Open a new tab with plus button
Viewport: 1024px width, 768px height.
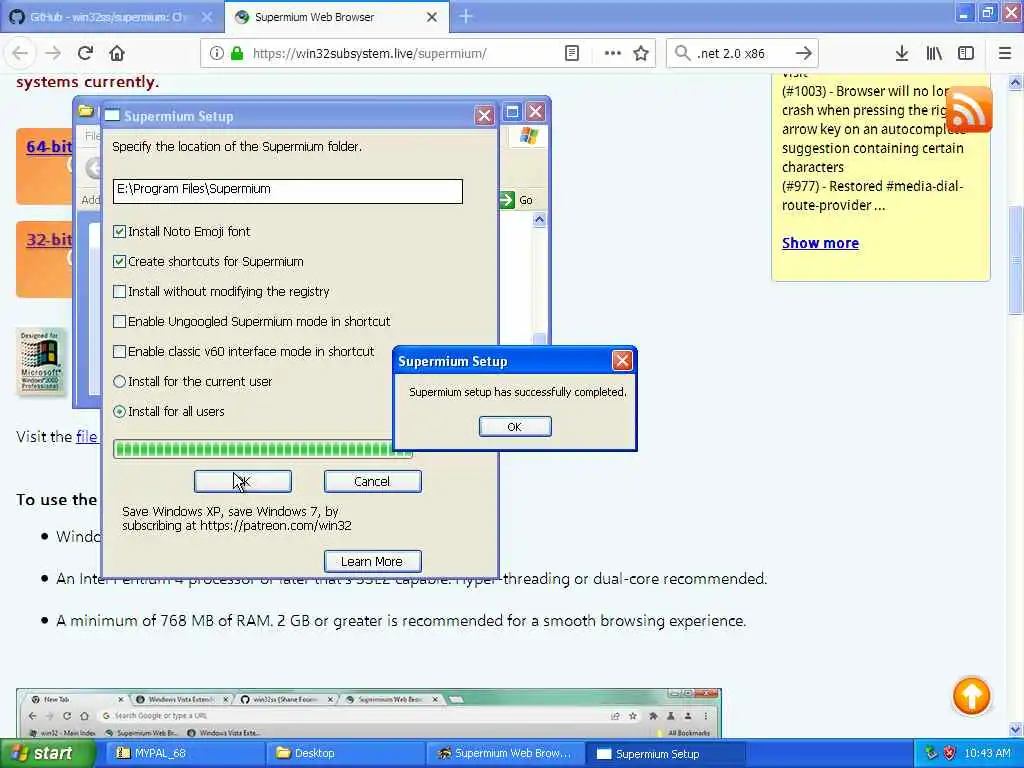466,16
